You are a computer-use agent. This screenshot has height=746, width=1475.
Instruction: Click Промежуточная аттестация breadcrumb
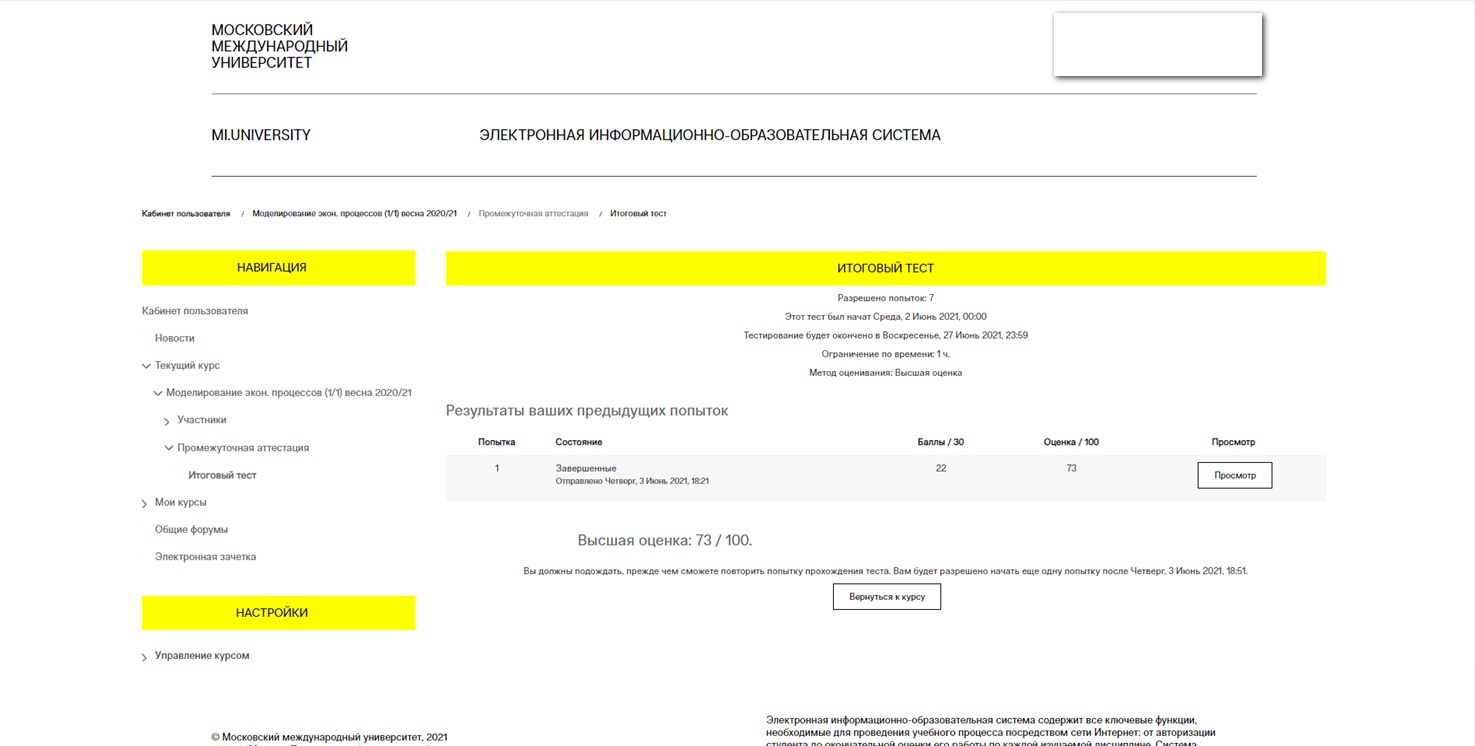pos(533,214)
